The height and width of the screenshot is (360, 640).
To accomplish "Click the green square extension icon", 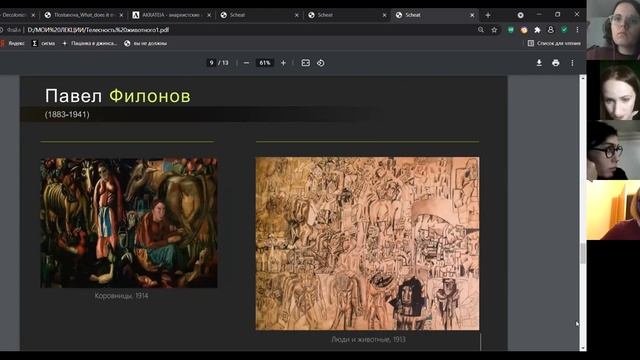I will (511, 30).
